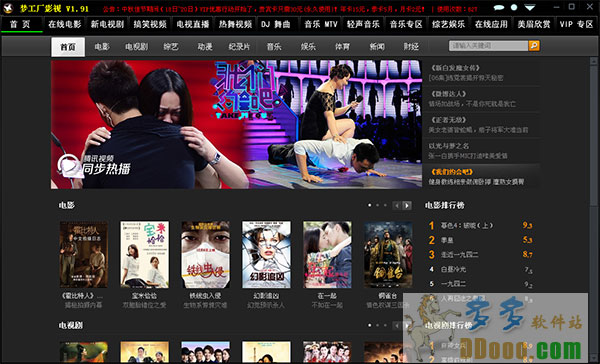This screenshot has height=364, width=600.
Task: Open the 搞笑视频 top tab
Action: pyautogui.click(x=150, y=24)
